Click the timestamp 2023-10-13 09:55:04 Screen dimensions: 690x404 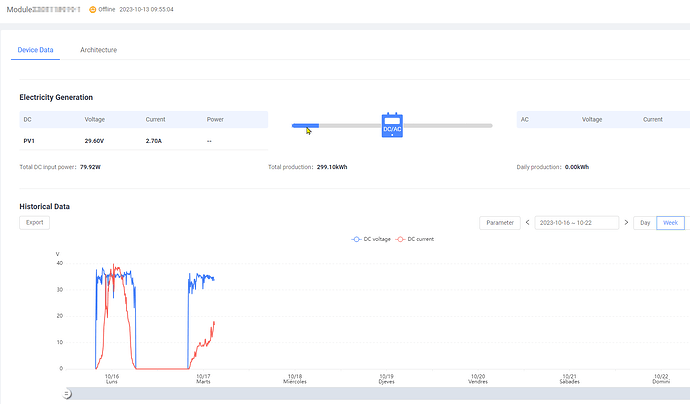pyautogui.click(x=147, y=9)
